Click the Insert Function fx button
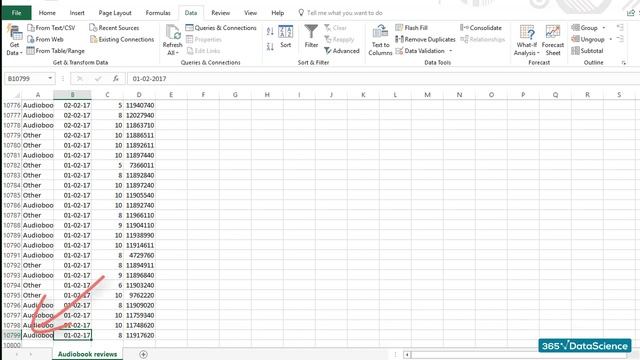 (x=116, y=78)
